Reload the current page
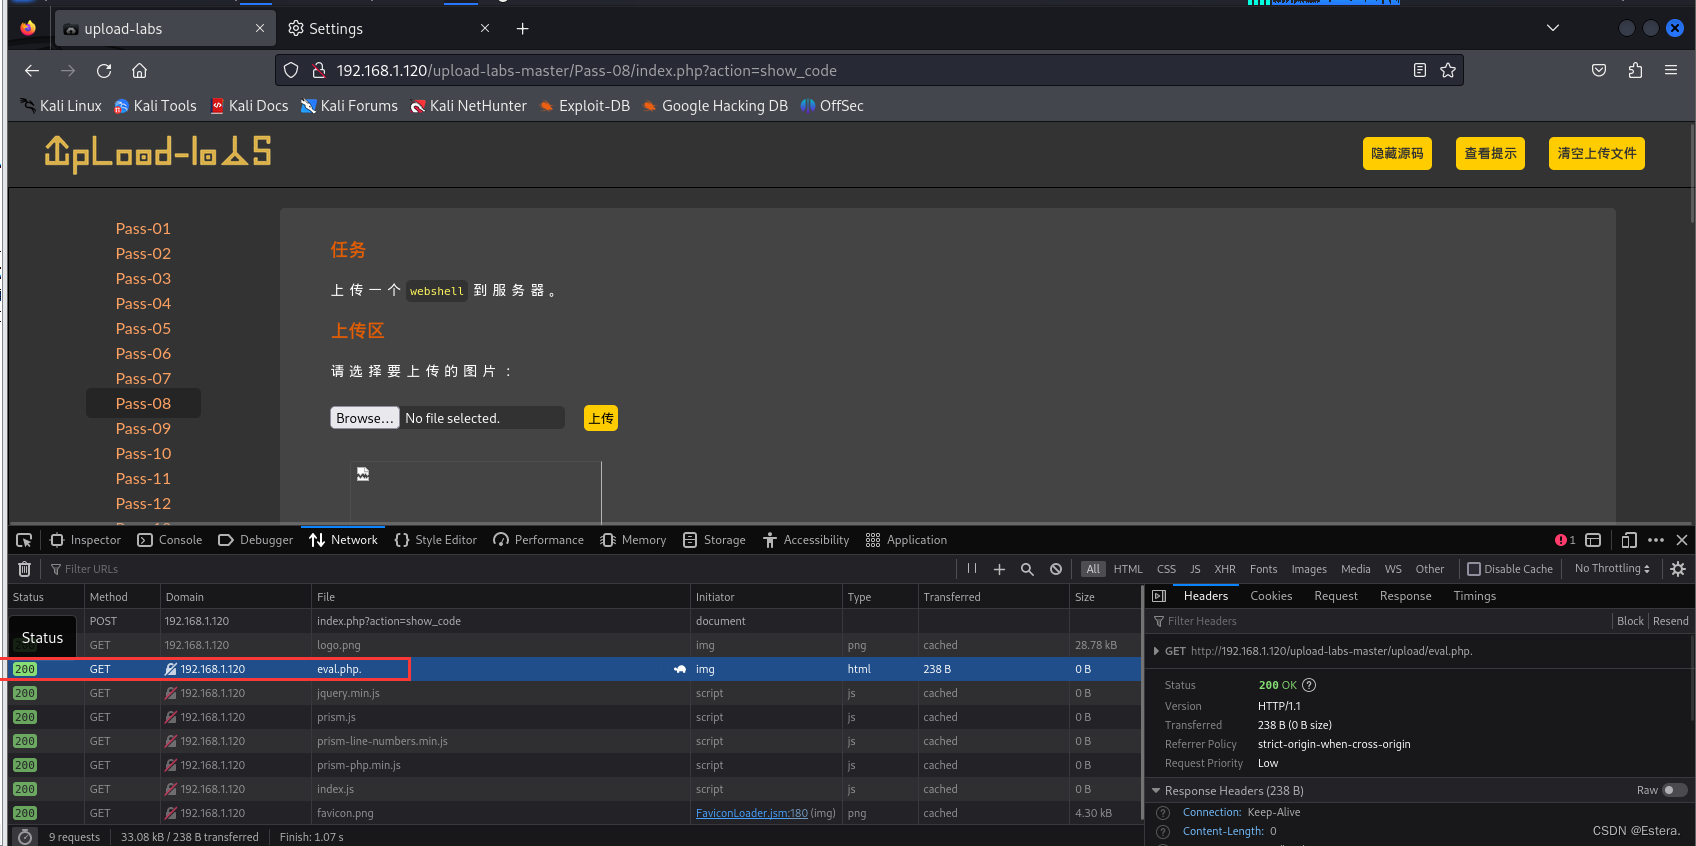The height and width of the screenshot is (846, 1696). point(104,71)
